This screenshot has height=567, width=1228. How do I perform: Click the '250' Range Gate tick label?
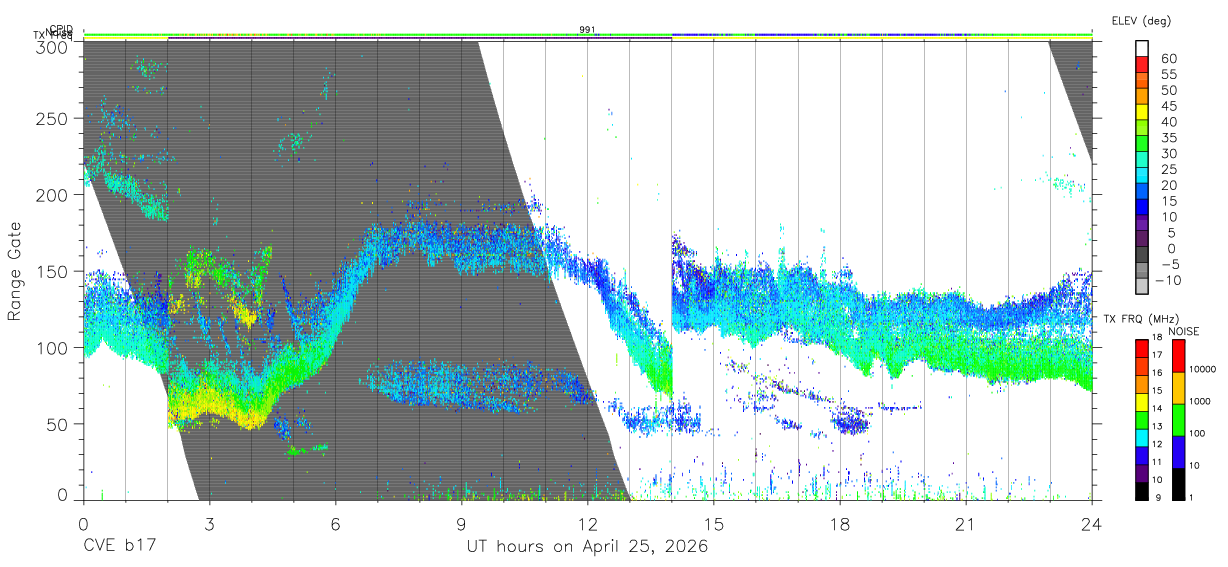point(52,118)
